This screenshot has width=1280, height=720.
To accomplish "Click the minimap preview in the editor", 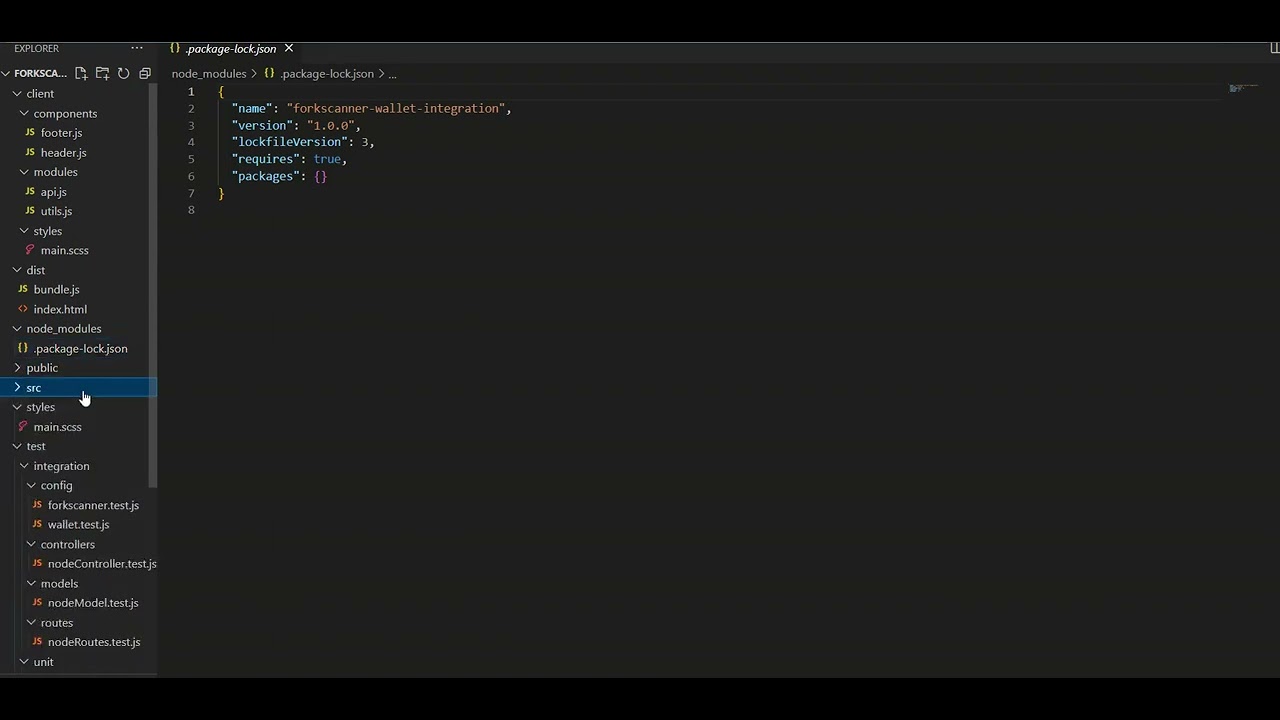I will (x=1244, y=88).
